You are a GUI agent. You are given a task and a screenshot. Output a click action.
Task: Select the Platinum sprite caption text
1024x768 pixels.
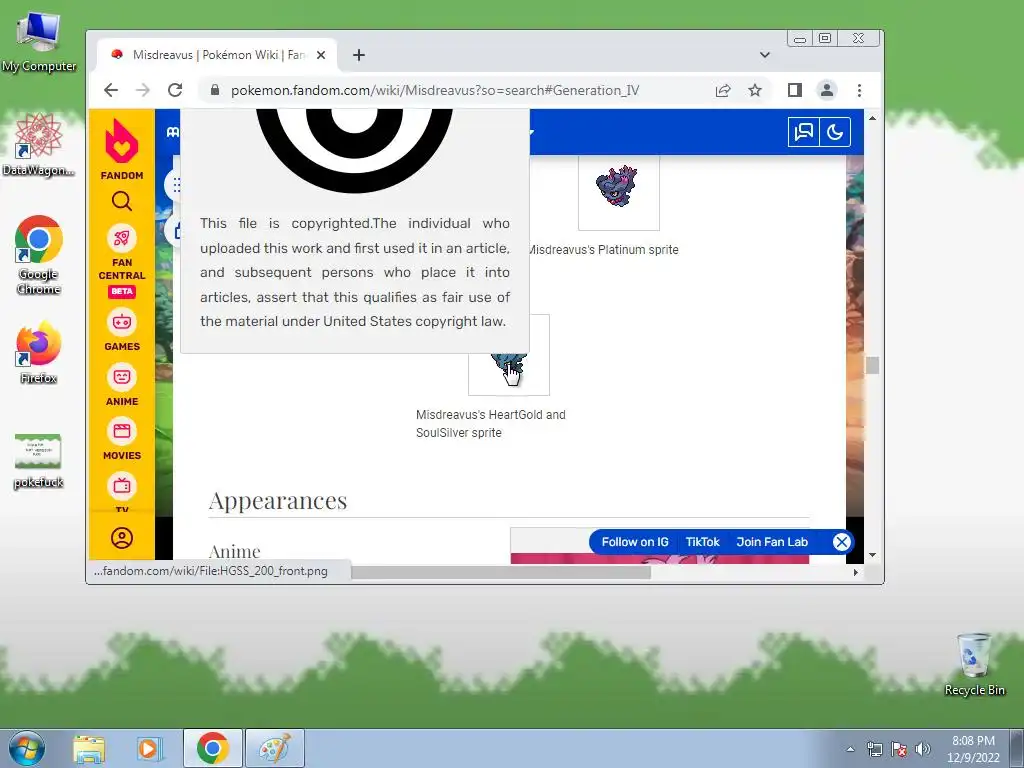(603, 249)
